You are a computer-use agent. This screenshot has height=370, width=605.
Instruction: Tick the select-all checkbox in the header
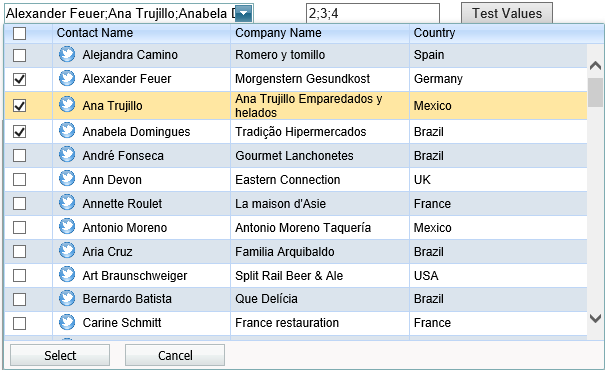tap(19, 33)
